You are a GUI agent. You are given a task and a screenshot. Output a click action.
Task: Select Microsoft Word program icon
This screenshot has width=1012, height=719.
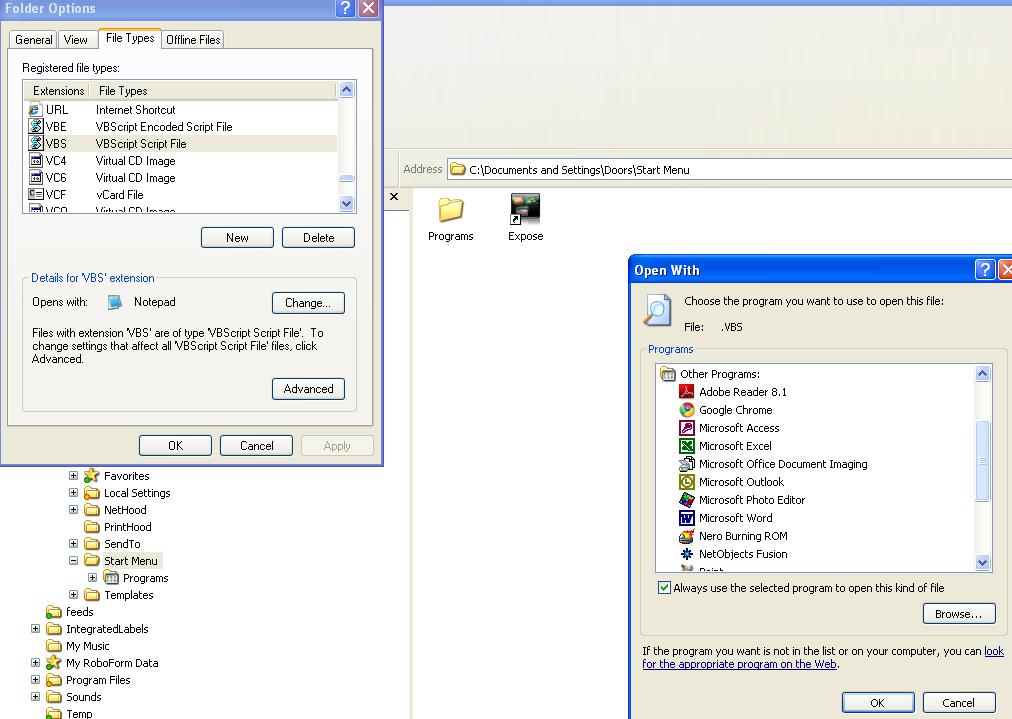coord(687,518)
